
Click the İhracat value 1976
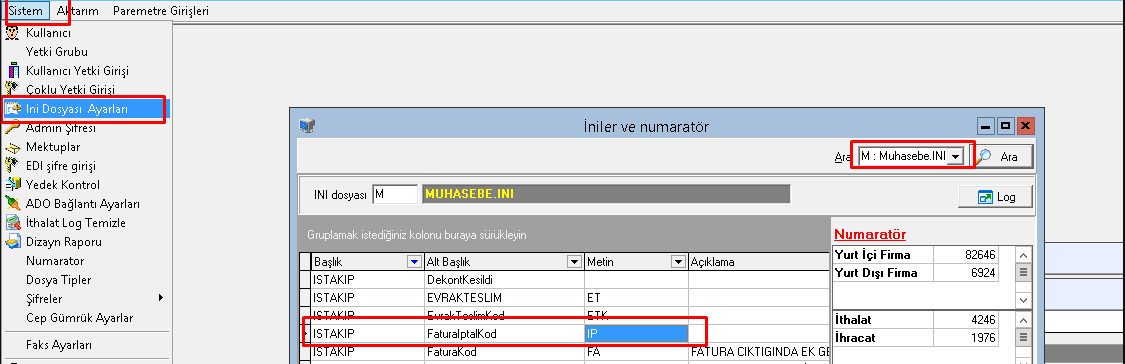[x=966, y=337]
